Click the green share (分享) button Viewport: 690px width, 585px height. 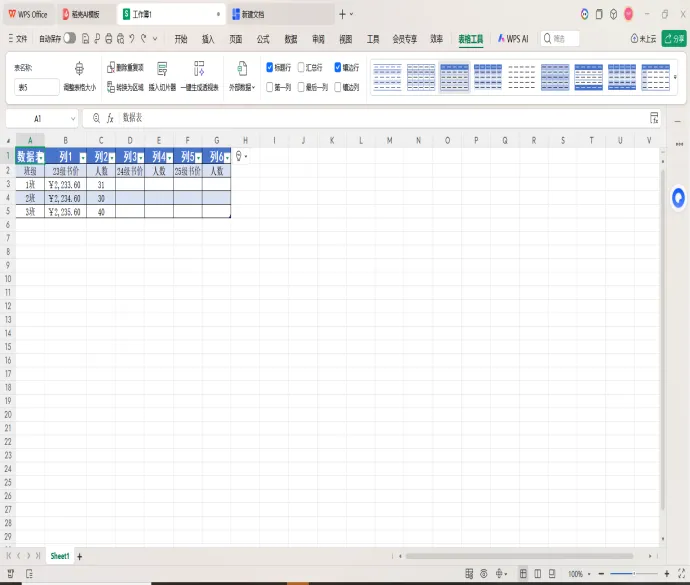[x=674, y=39]
